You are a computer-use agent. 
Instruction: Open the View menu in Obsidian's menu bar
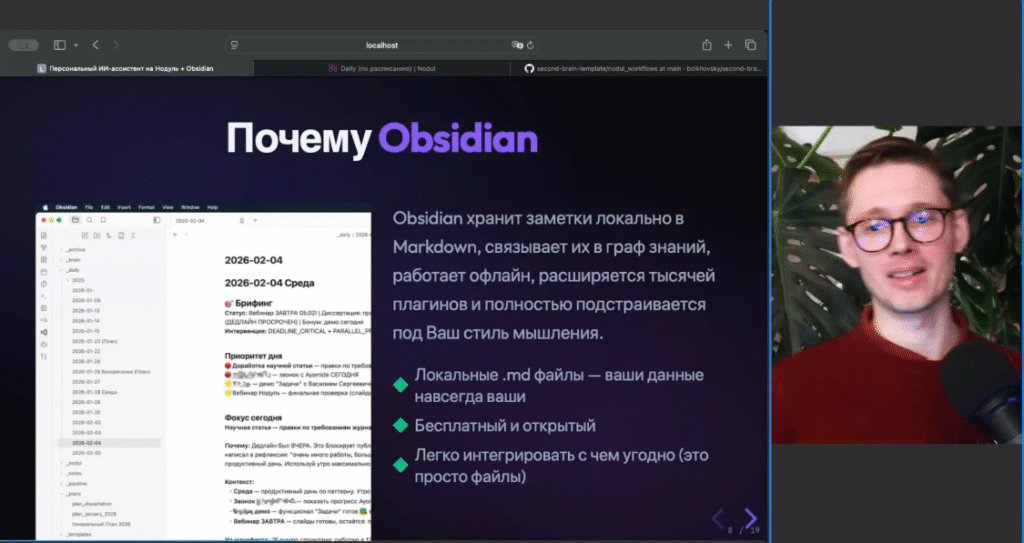pyautogui.click(x=168, y=207)
